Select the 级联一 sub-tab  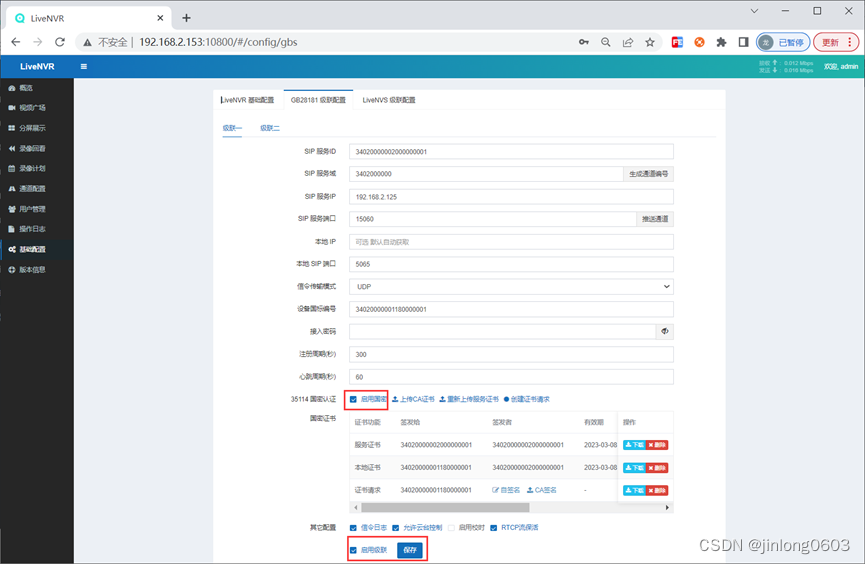click(232, 128)
